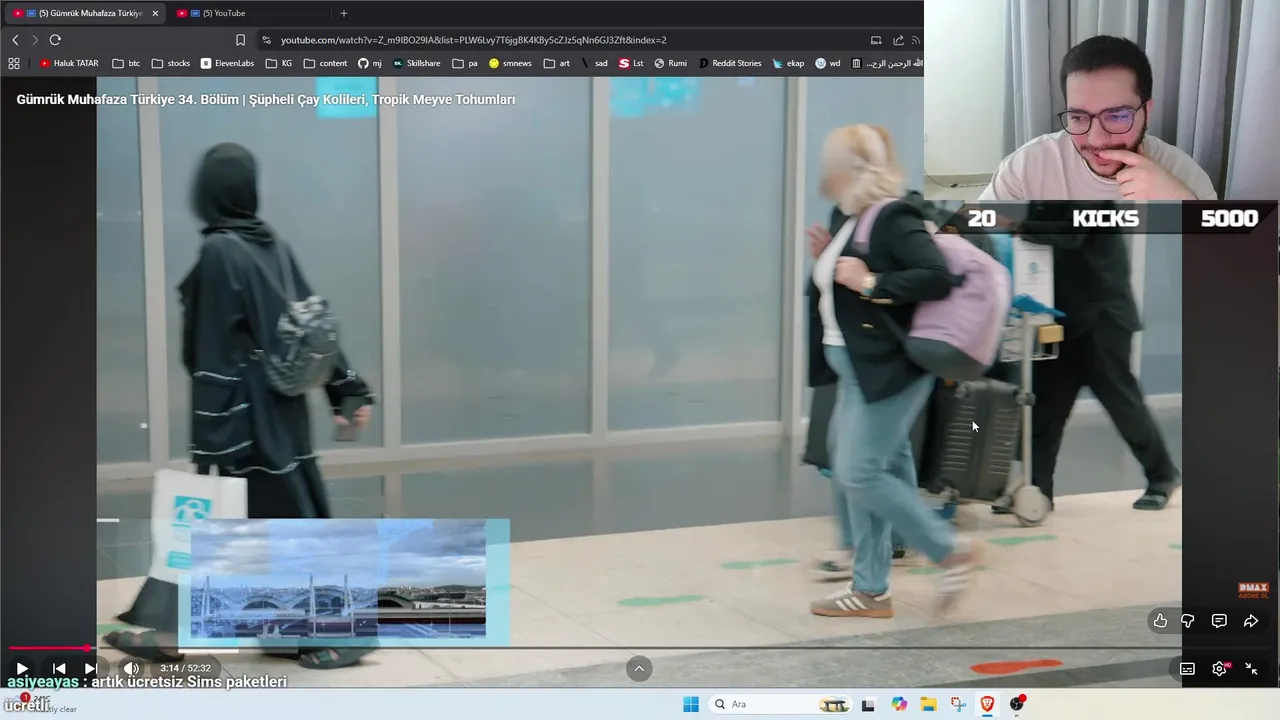The height and width of the screenshot is (720, 1280).
Task: Open the stocks bookmarks folder
Action: 171,63
